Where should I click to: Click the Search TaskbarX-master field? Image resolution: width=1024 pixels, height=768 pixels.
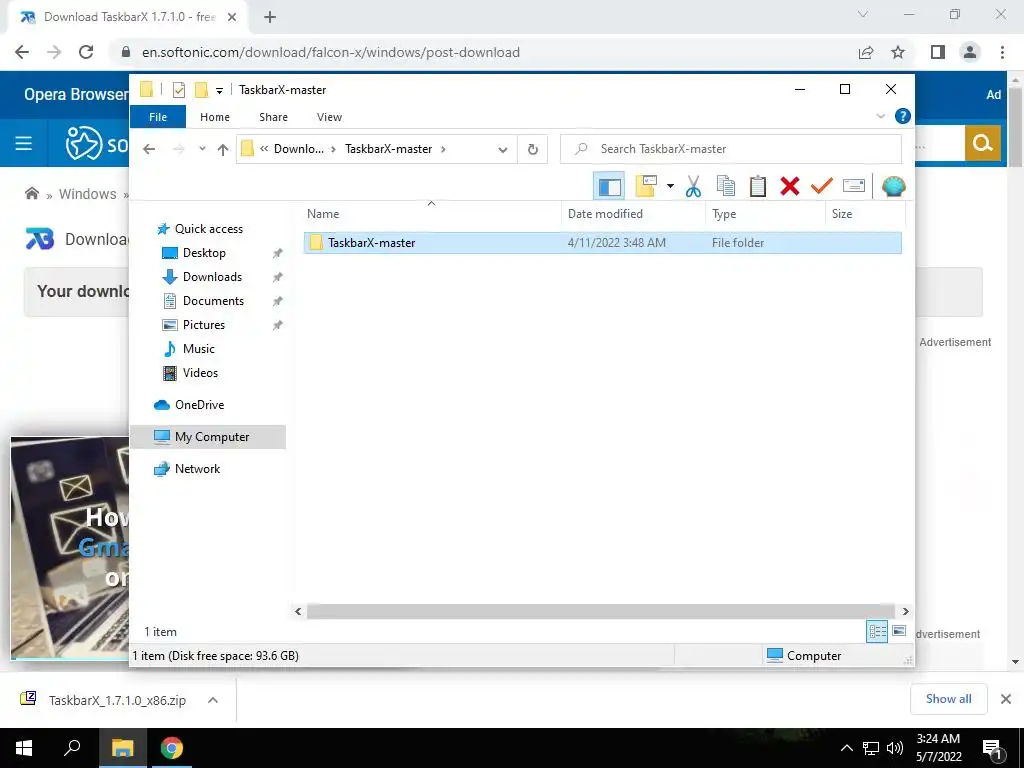(x=731, y=149)
